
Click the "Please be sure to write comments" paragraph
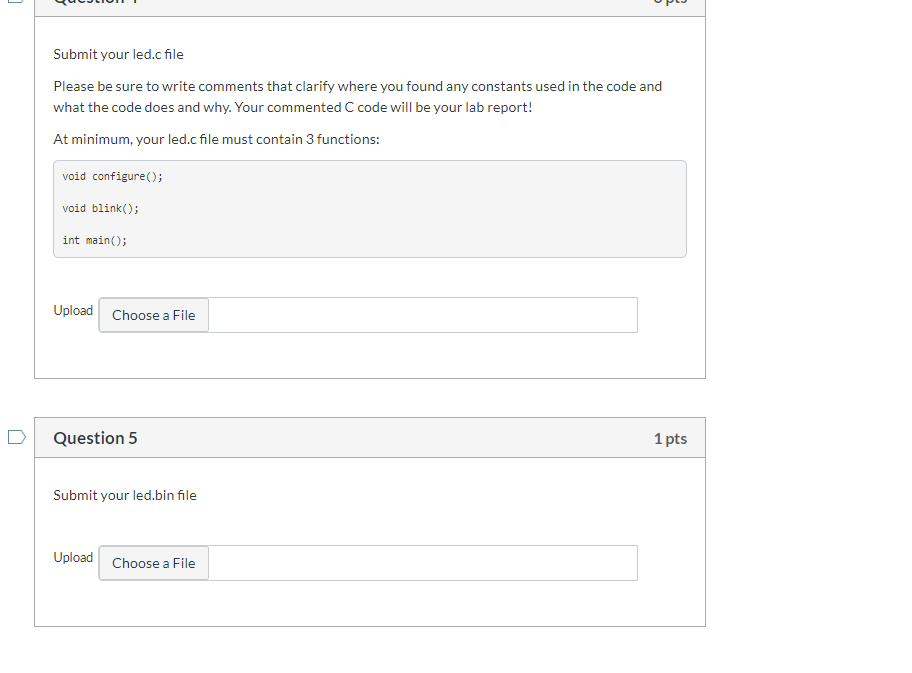click(358, 97)
